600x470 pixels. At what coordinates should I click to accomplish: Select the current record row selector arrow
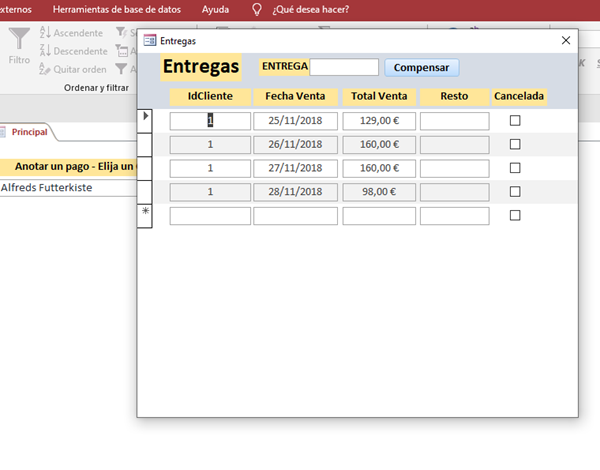pos(145,118)
